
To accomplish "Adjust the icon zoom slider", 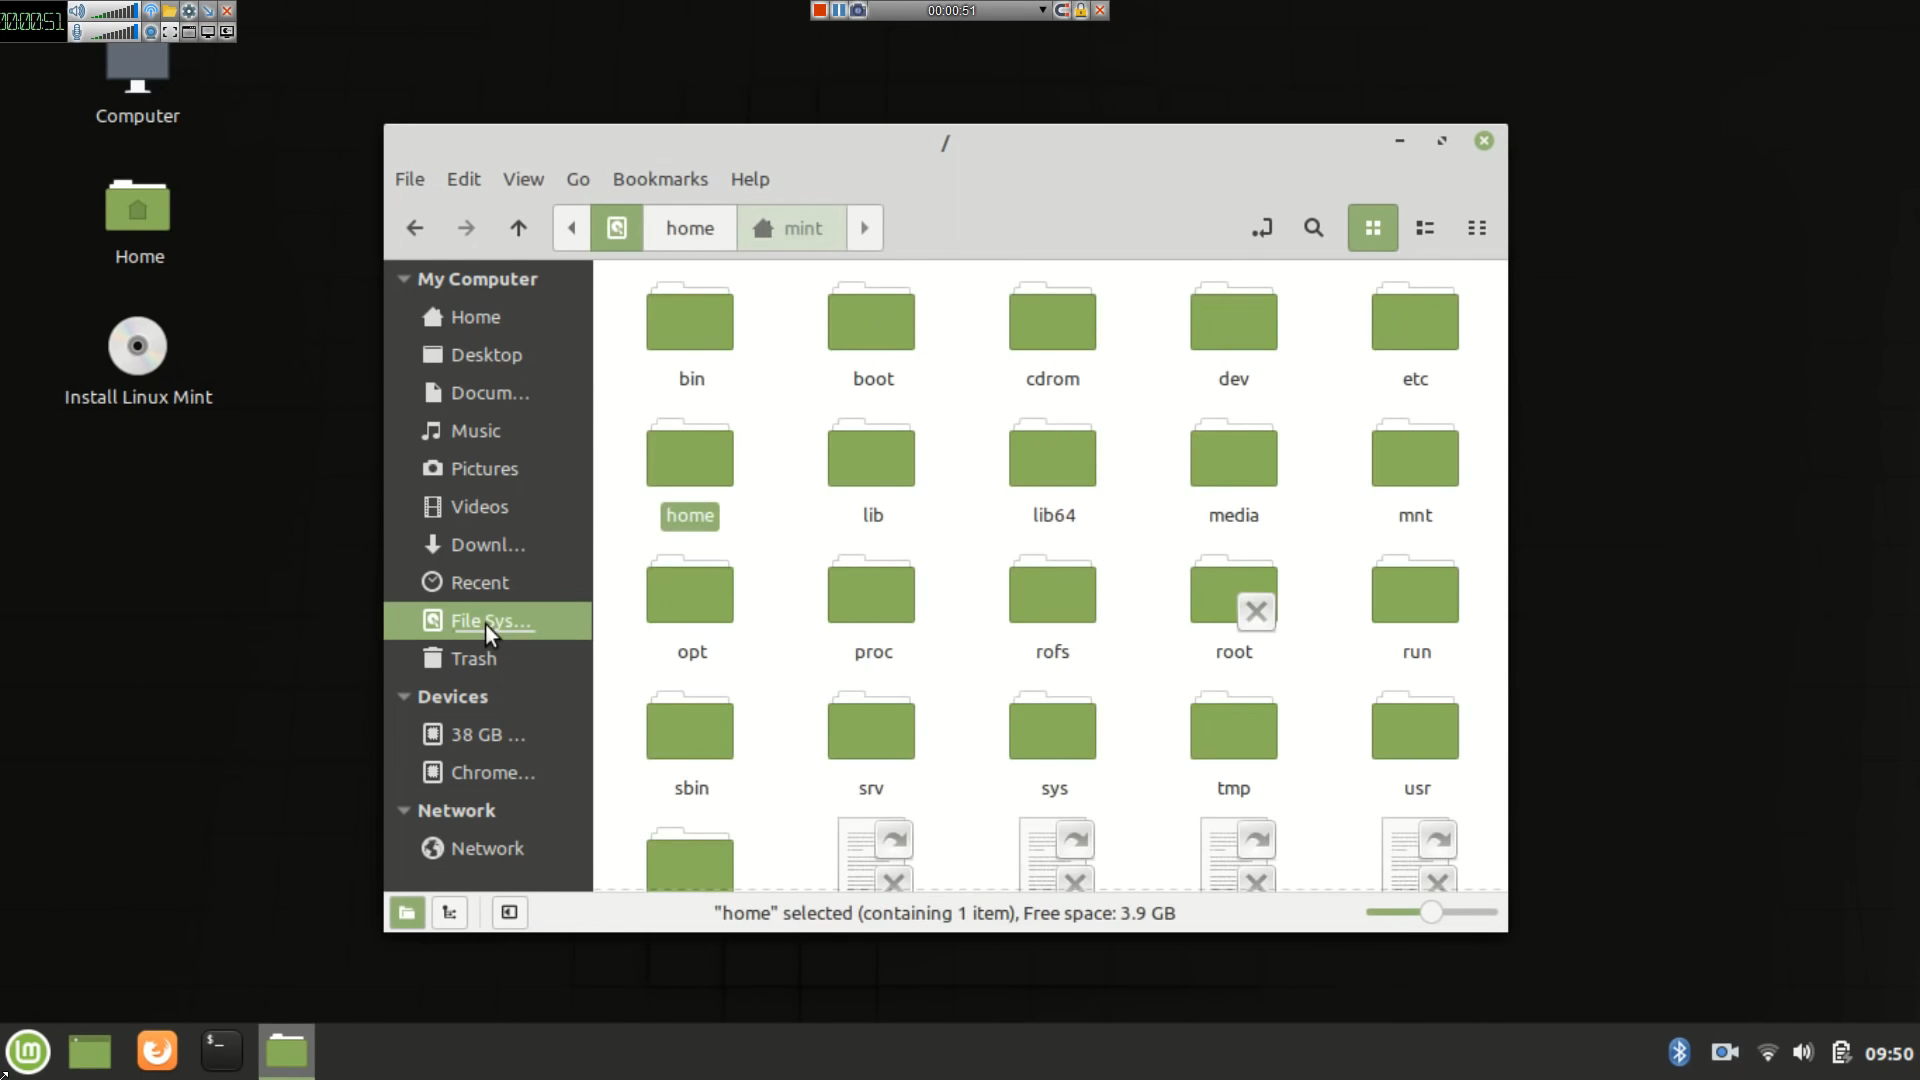I will coord(1431,912).
